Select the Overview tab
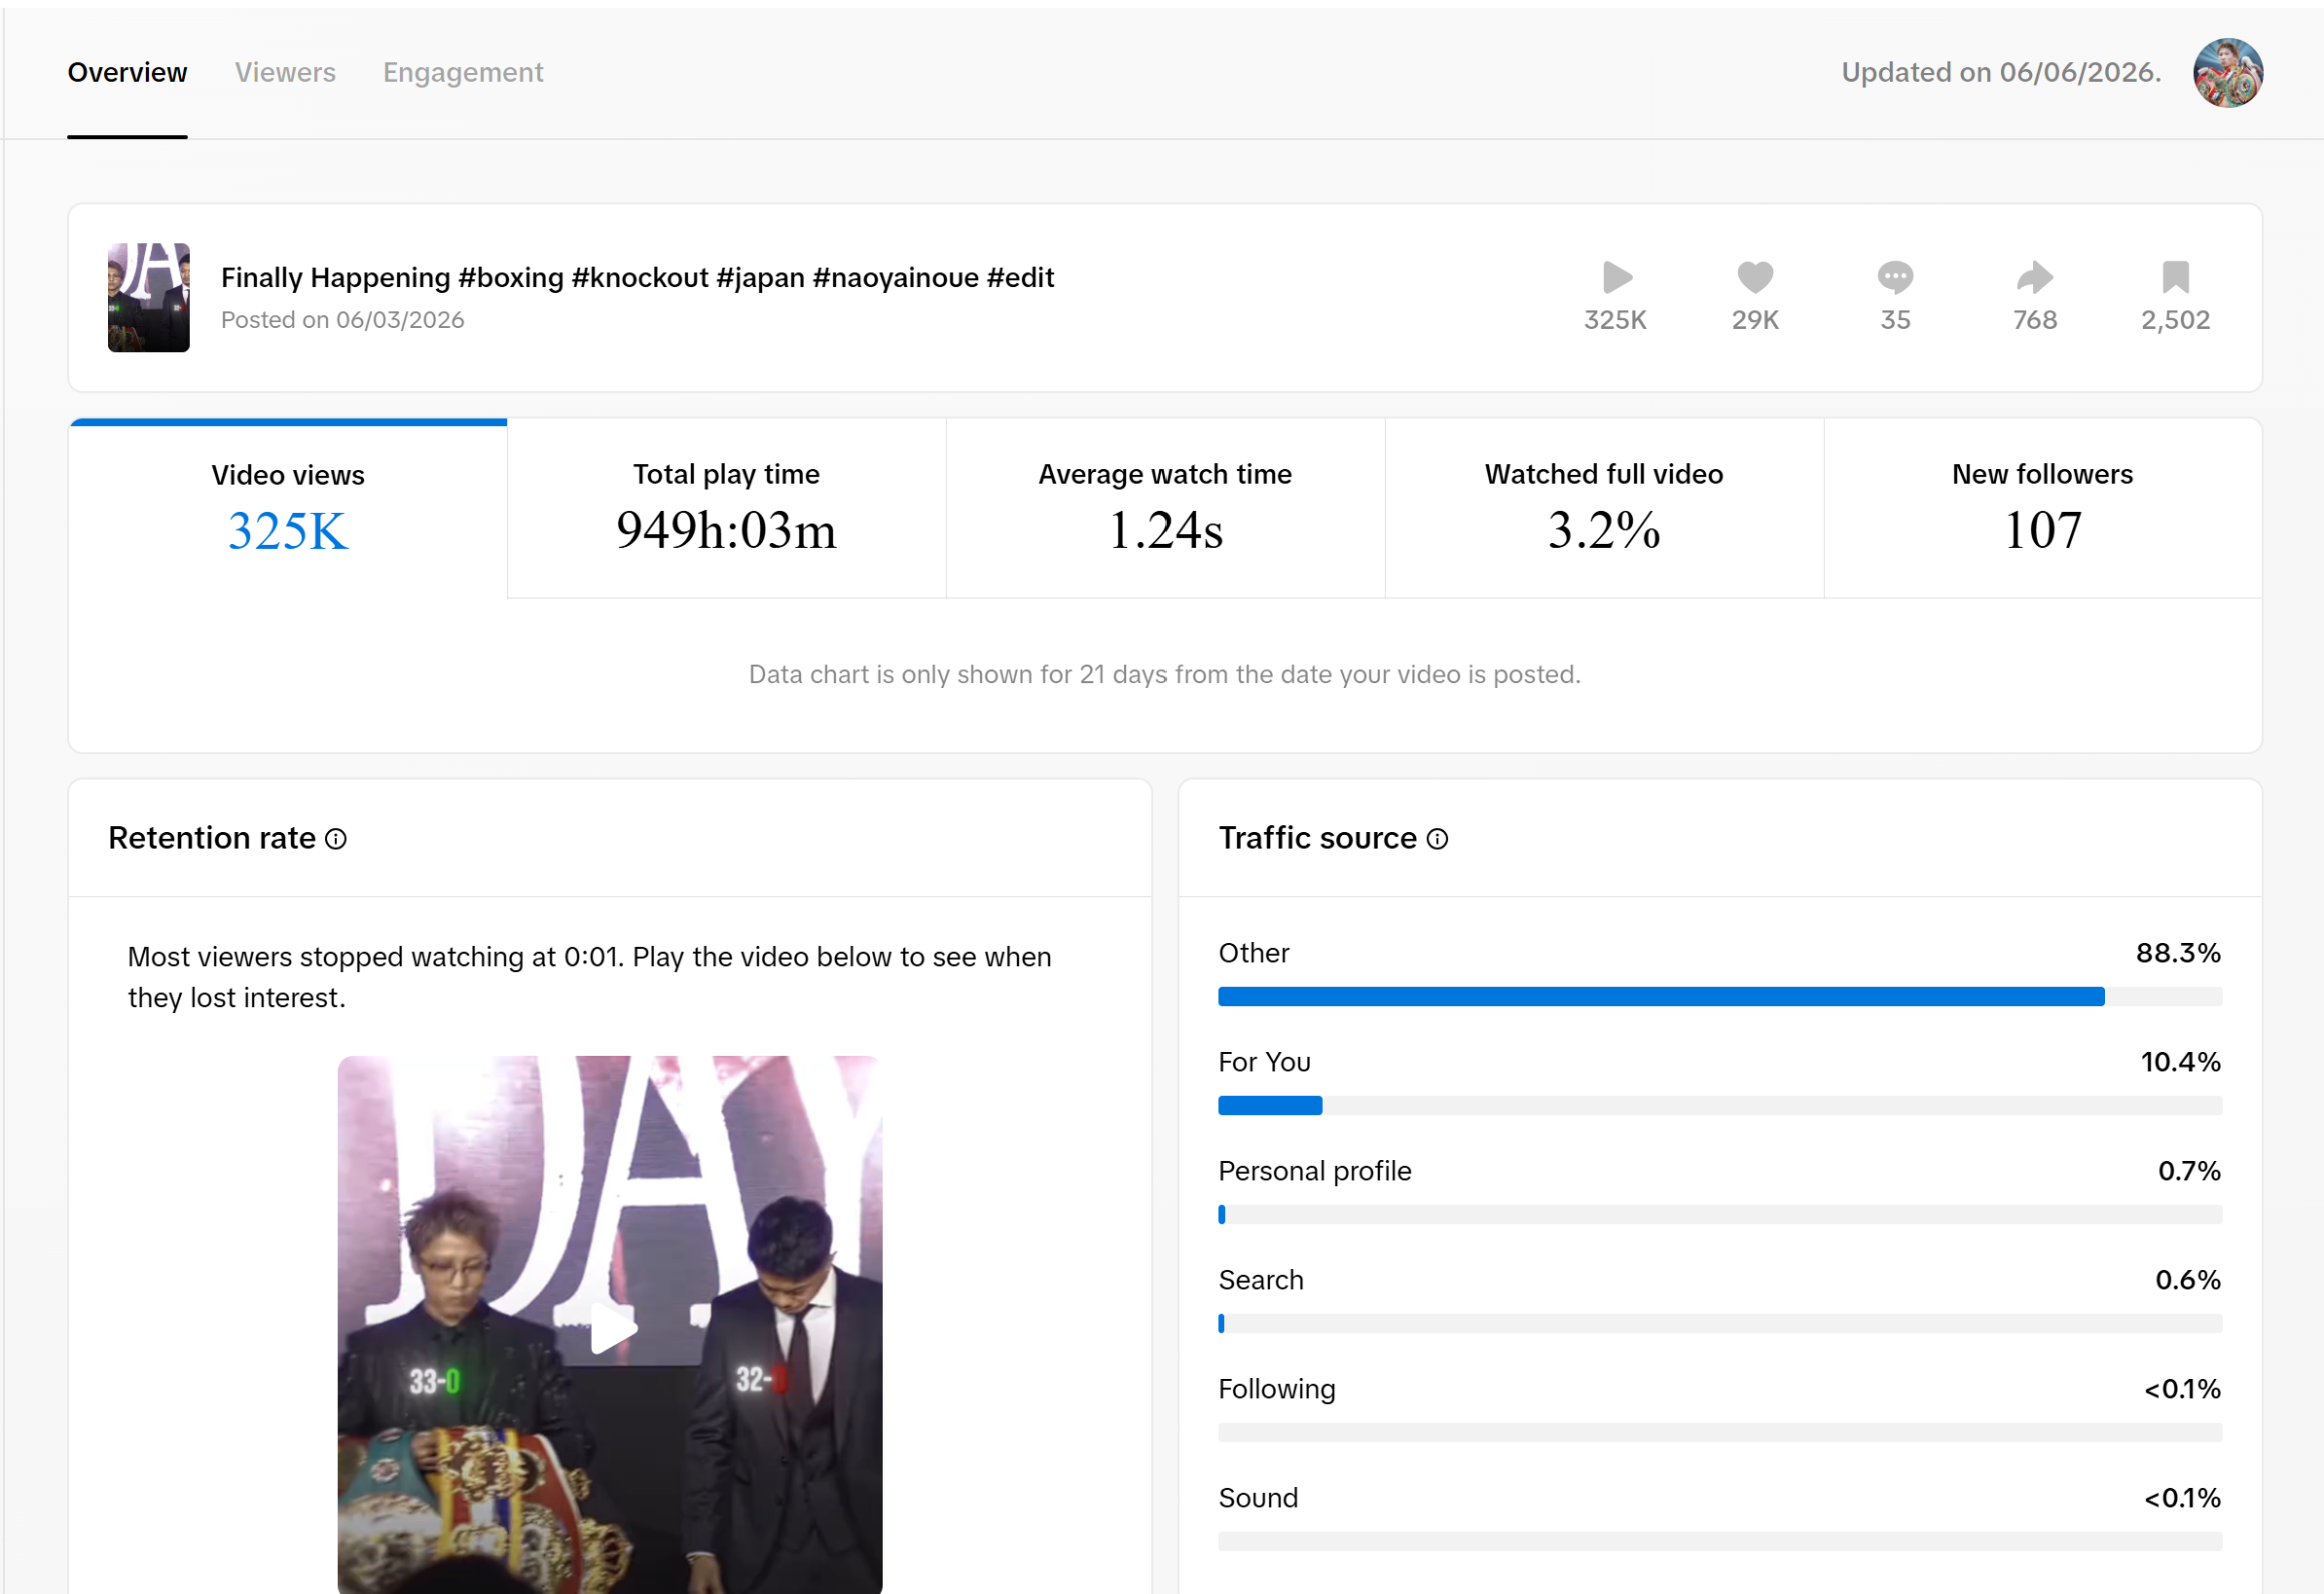 (x=127, y=72)
